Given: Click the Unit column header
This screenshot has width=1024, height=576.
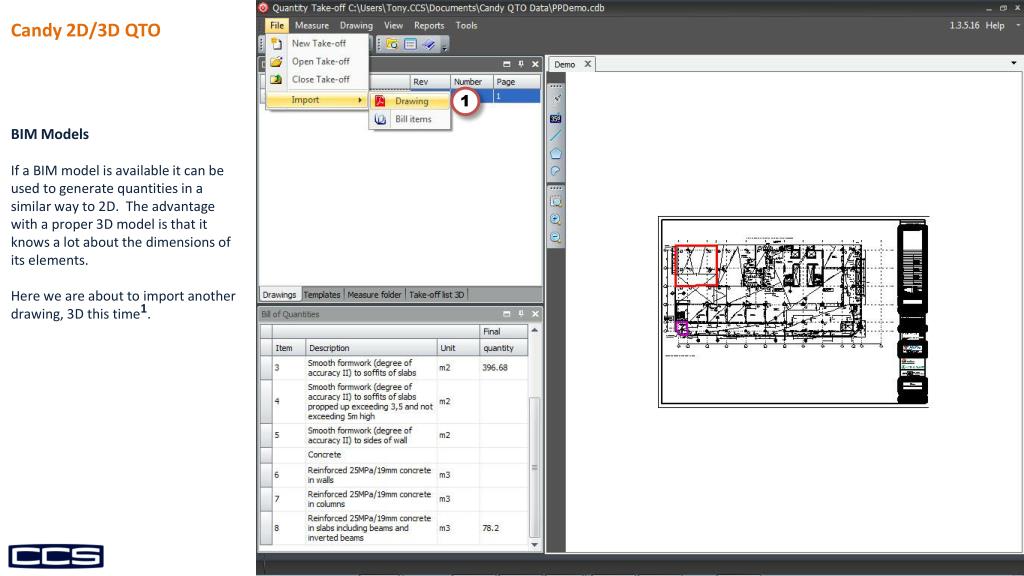Looking at the screenshot, I should pos(458,348).
